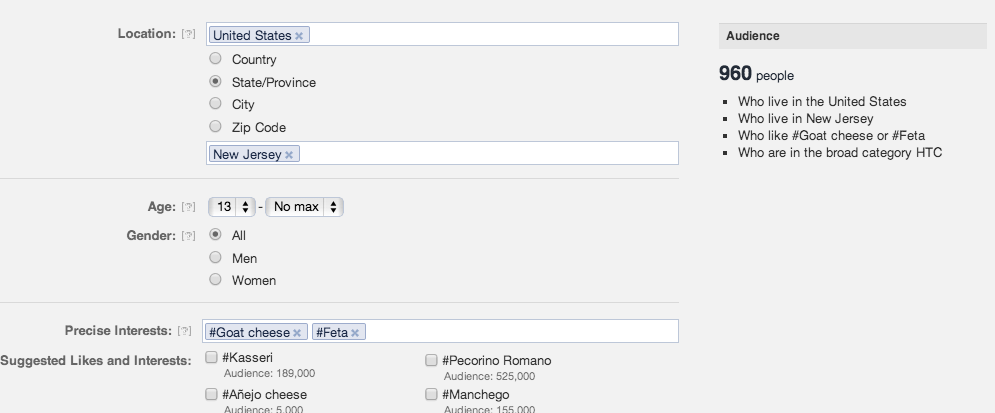Remove the #Feta interest tag
Viewport: 995px width, 413px height.
tap(355, 333)
